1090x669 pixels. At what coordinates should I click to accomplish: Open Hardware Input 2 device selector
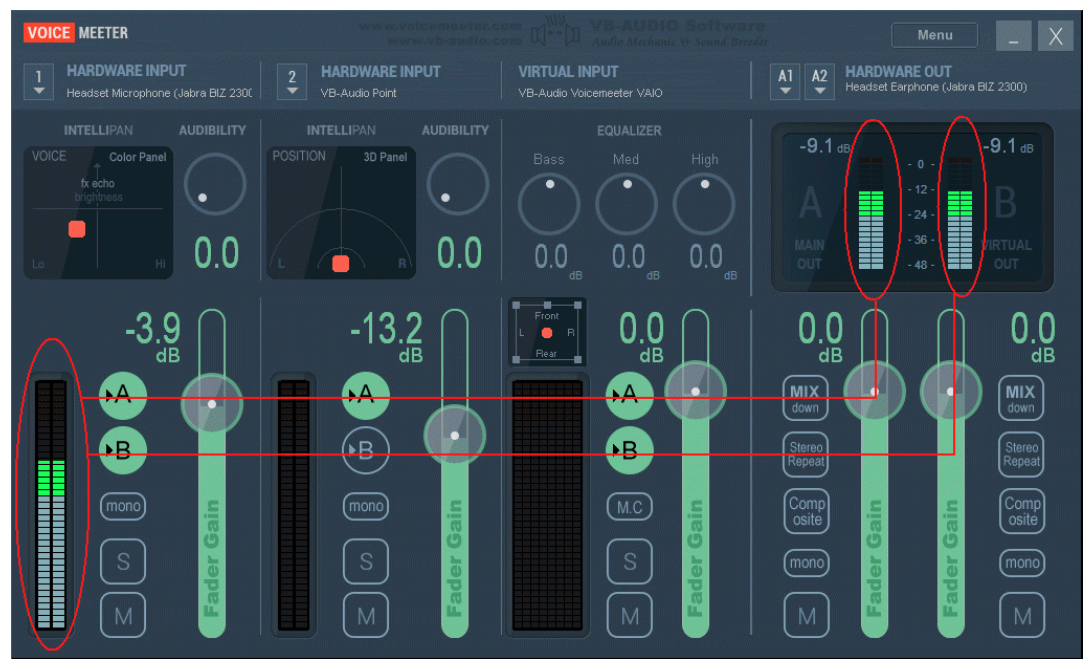click(292, 81)
